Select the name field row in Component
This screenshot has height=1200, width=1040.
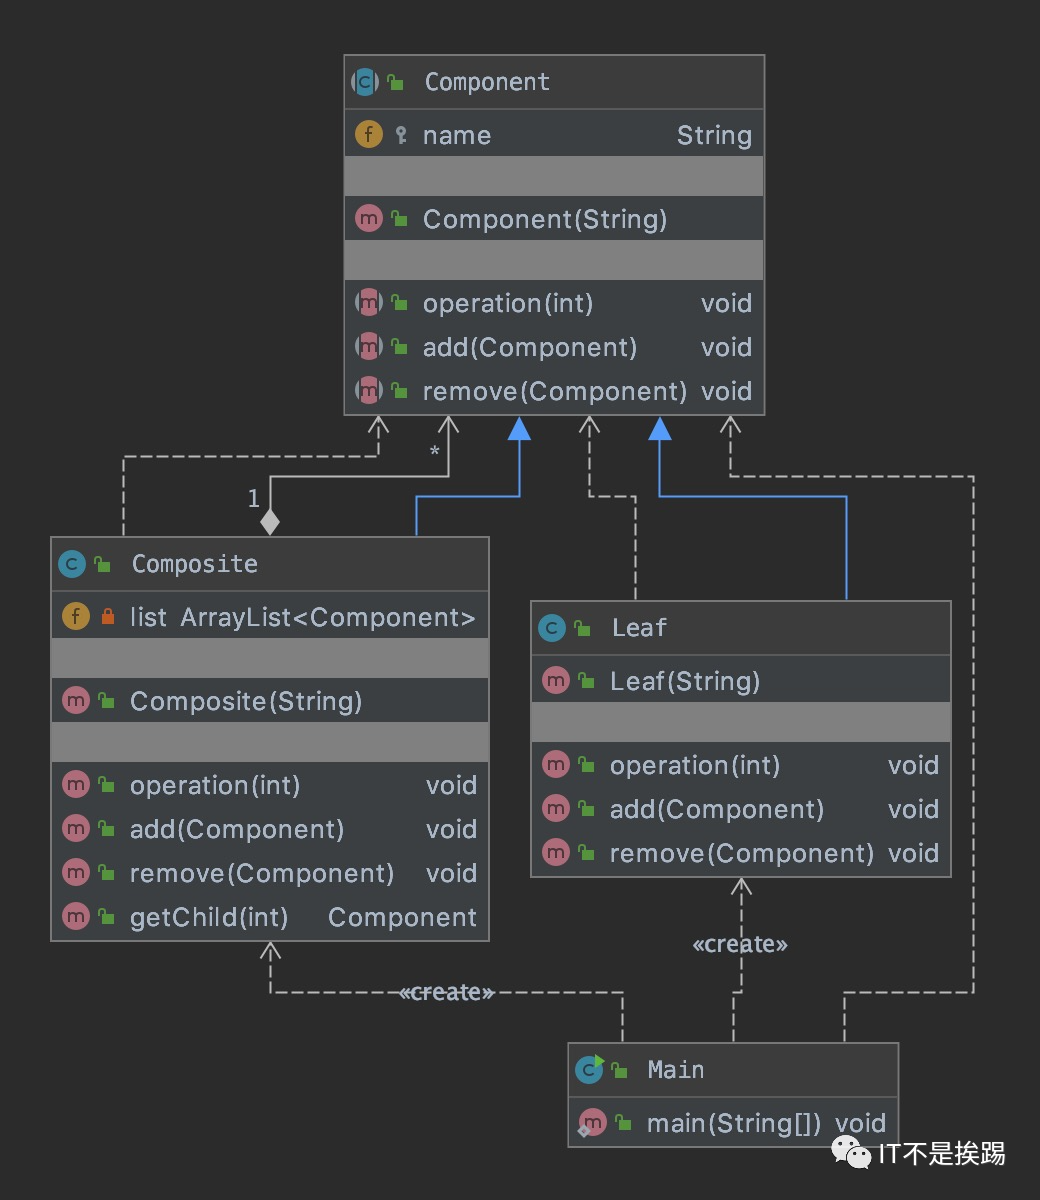pos(554,135)
